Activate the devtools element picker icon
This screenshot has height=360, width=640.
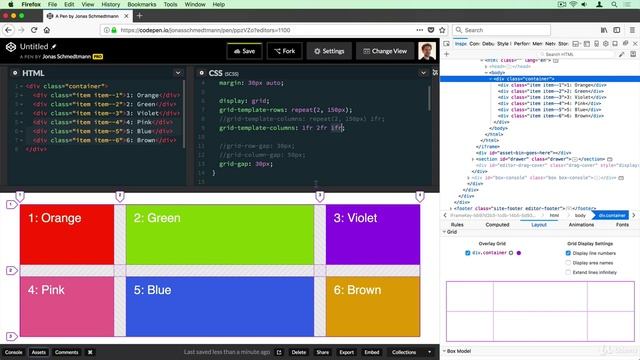(447, 43)
